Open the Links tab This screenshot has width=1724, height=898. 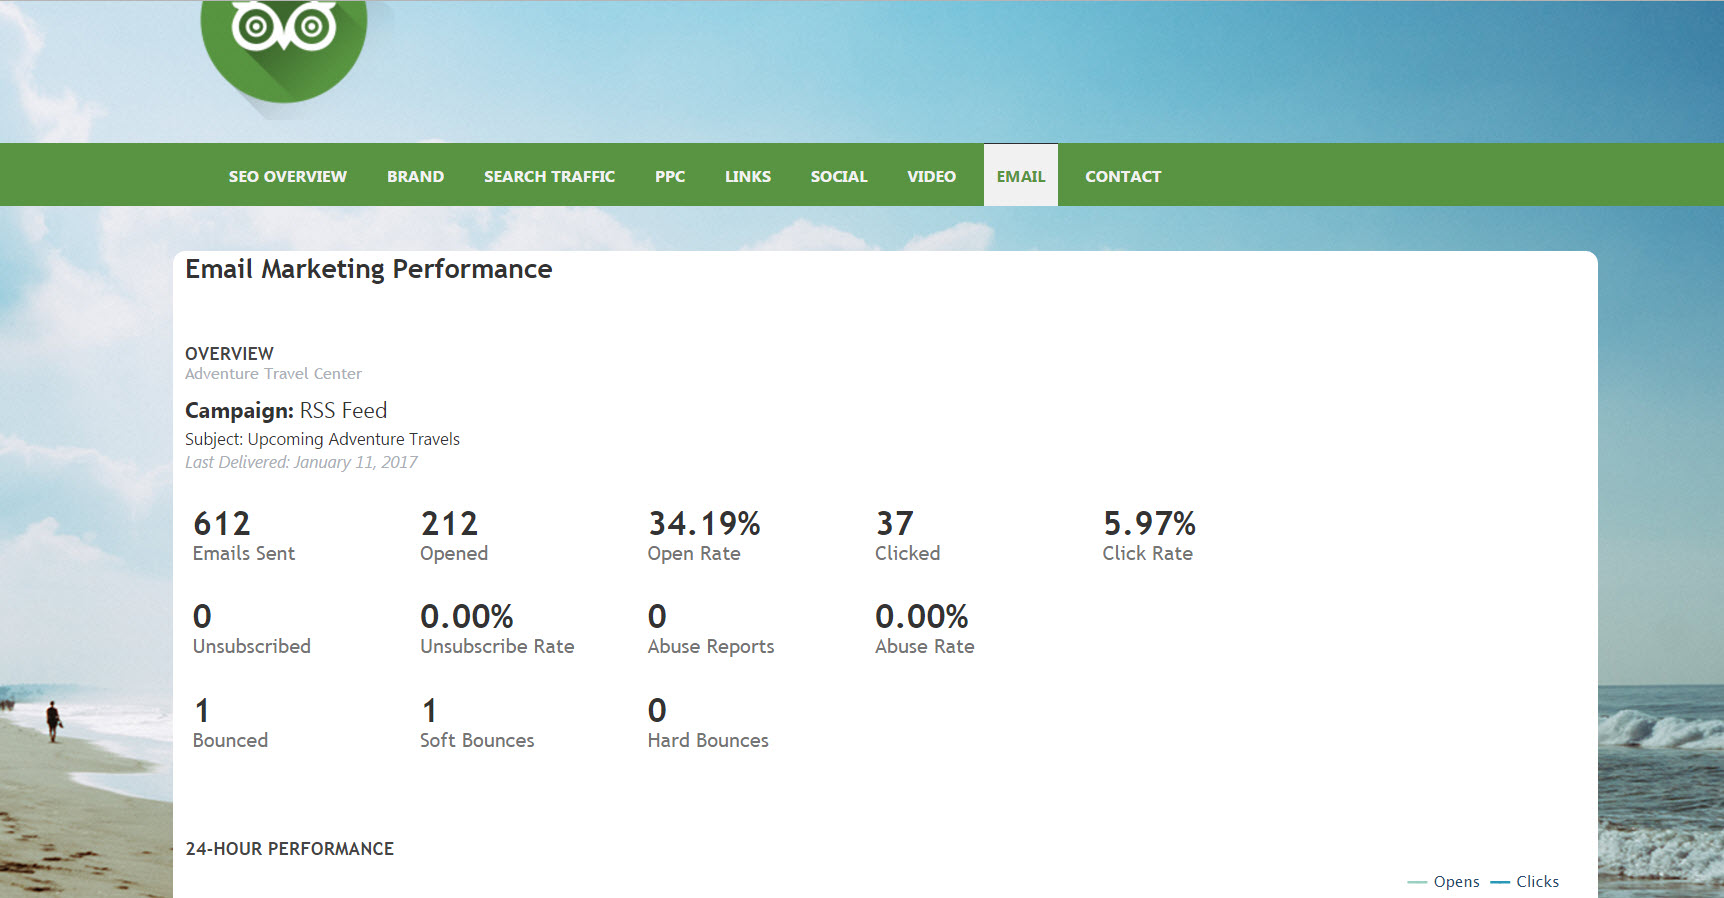pyautogui.click(x=747, y=176)
